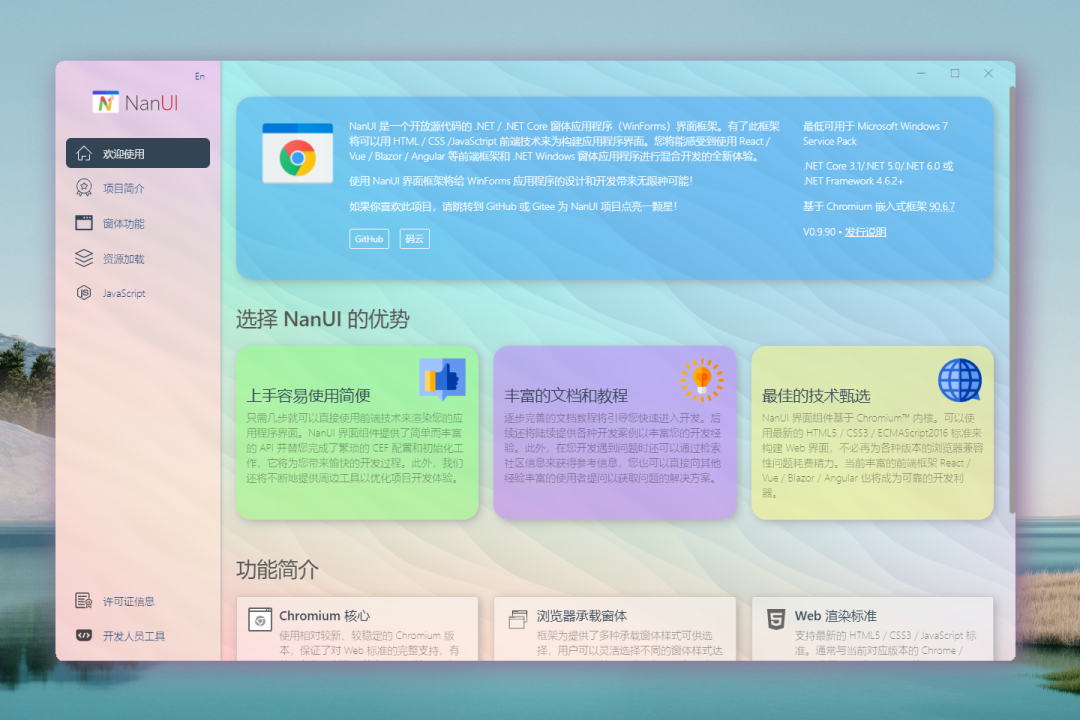
Task: Click the 码云 button
Action: 414,239
